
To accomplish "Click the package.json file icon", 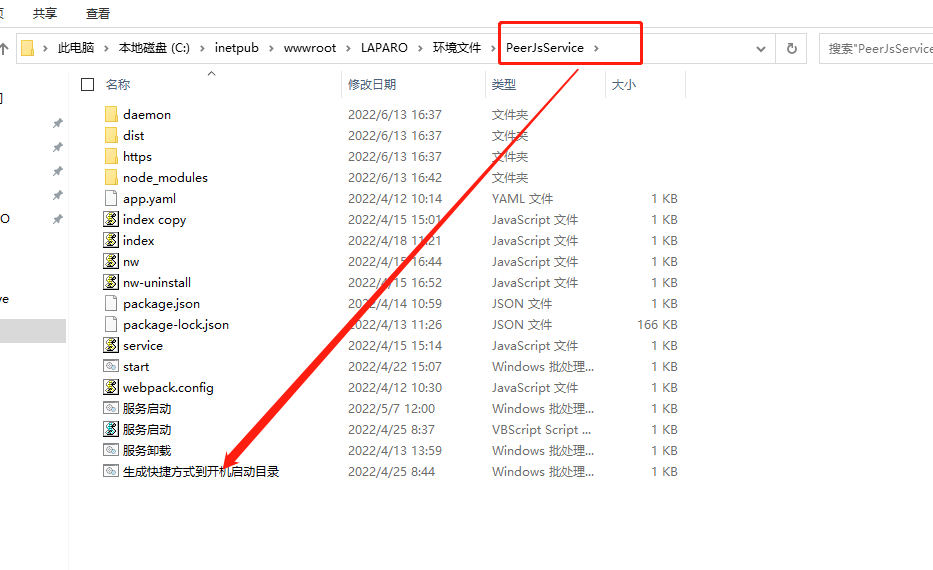I will point(111,303).
